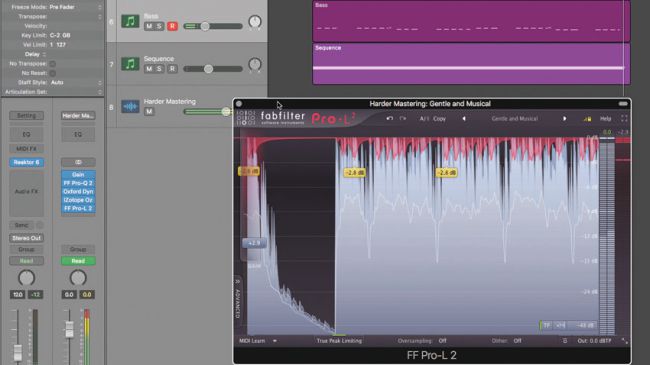The height and width of the screenshot is (365, 650).
Task: Open Help in Pro-L 2
Action: [606, 119]
